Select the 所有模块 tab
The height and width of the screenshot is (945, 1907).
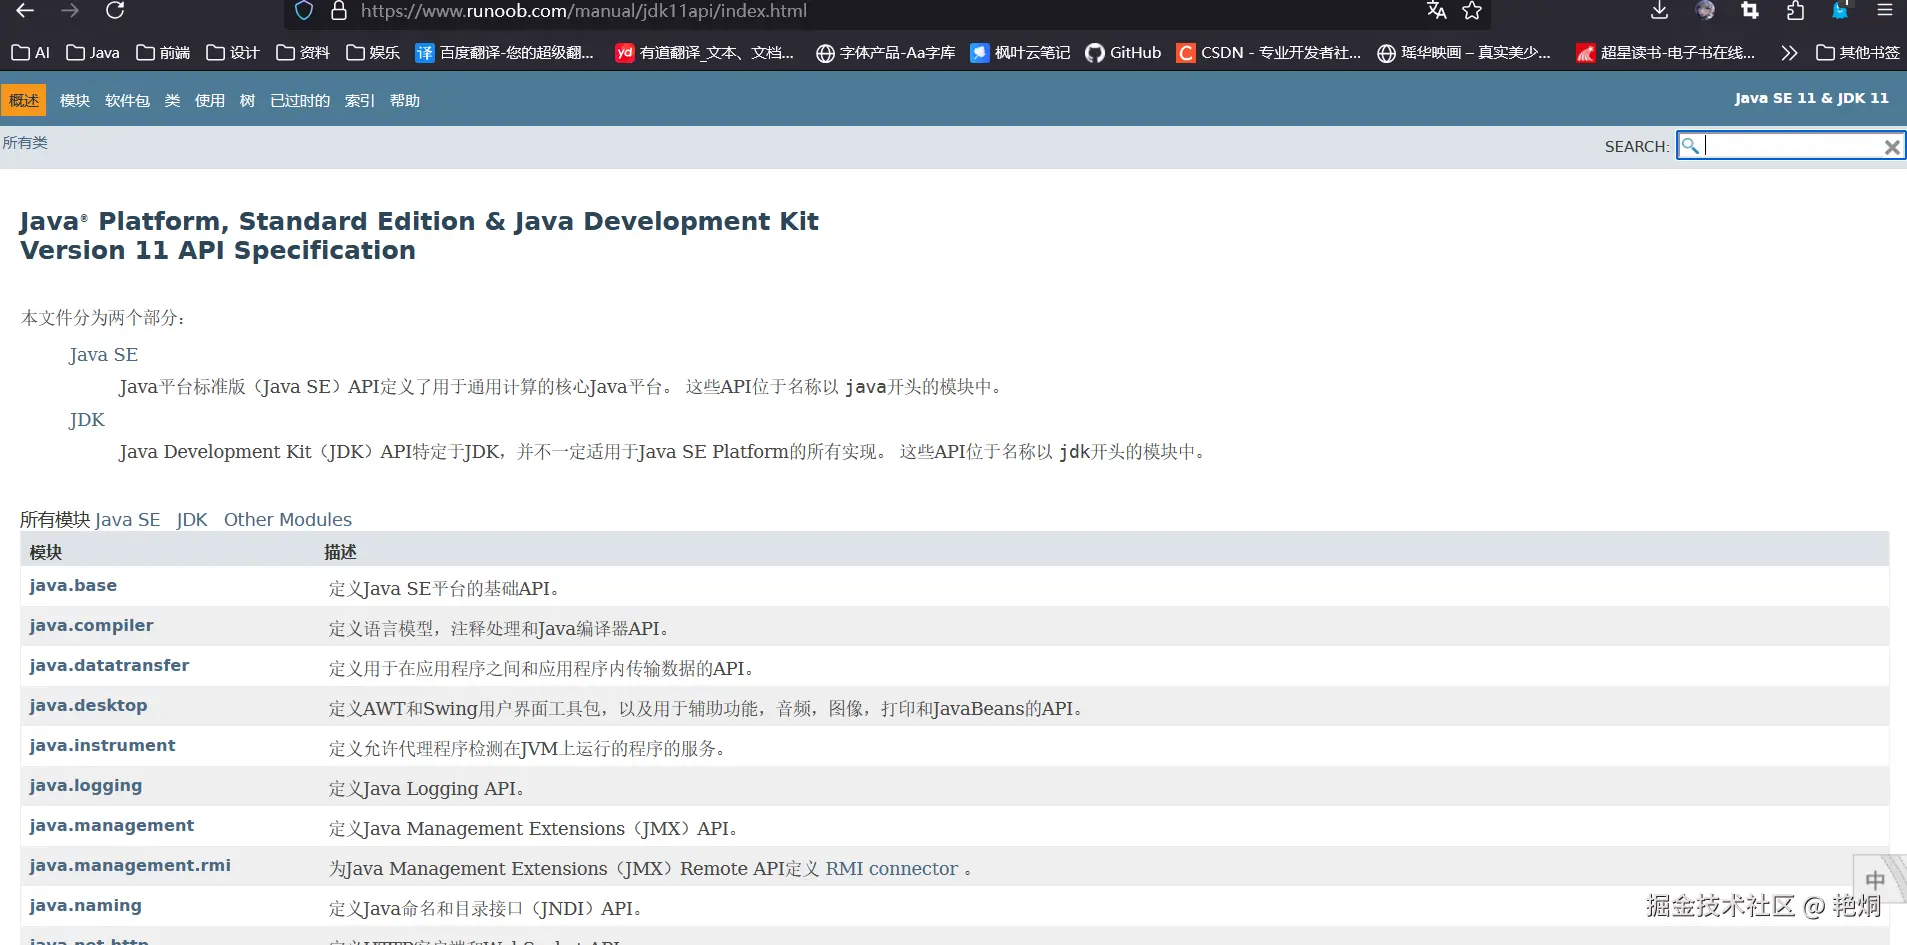pos(55,520)
